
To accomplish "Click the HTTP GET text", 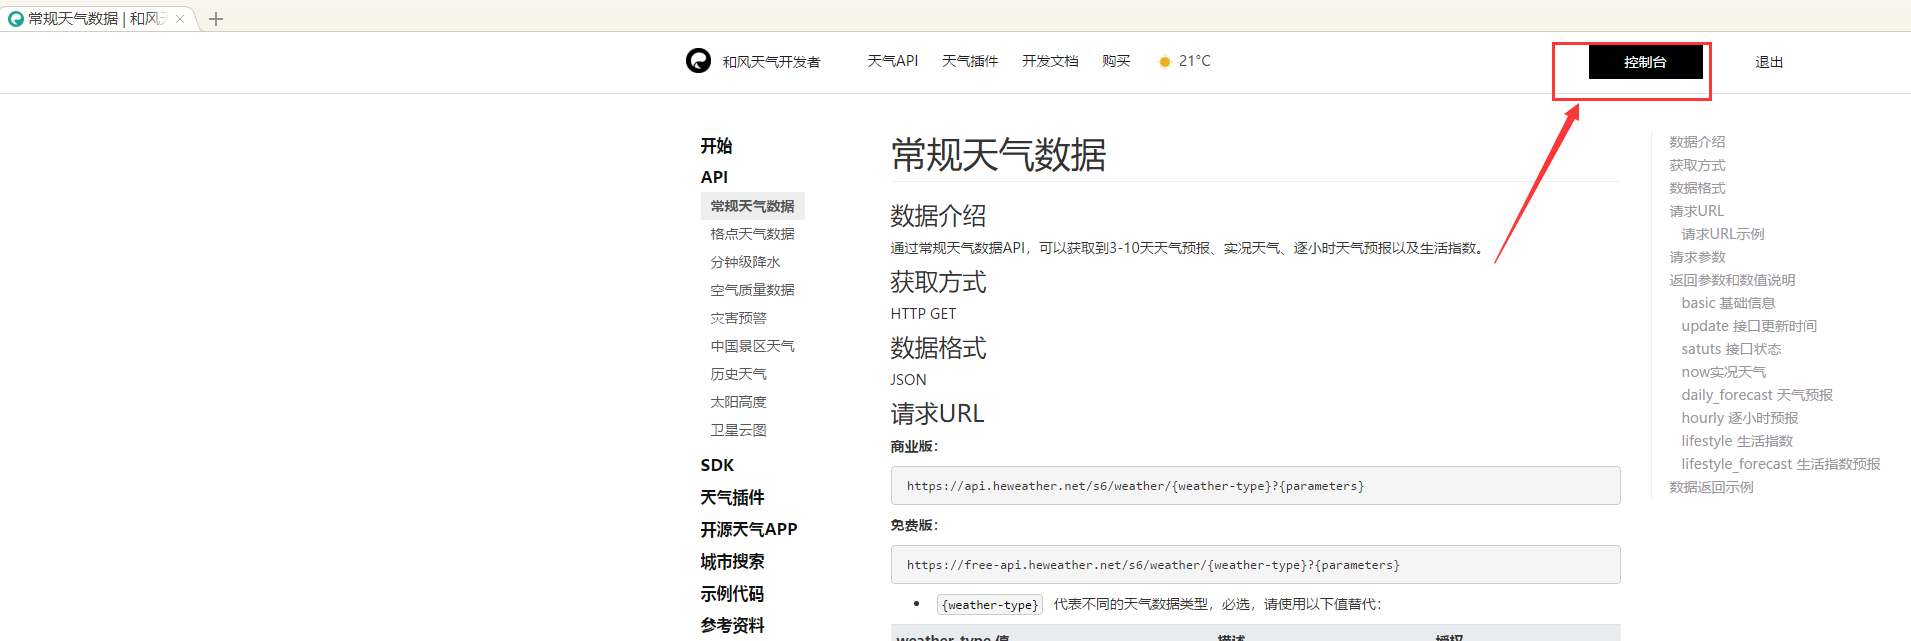I will pos(923,314).
